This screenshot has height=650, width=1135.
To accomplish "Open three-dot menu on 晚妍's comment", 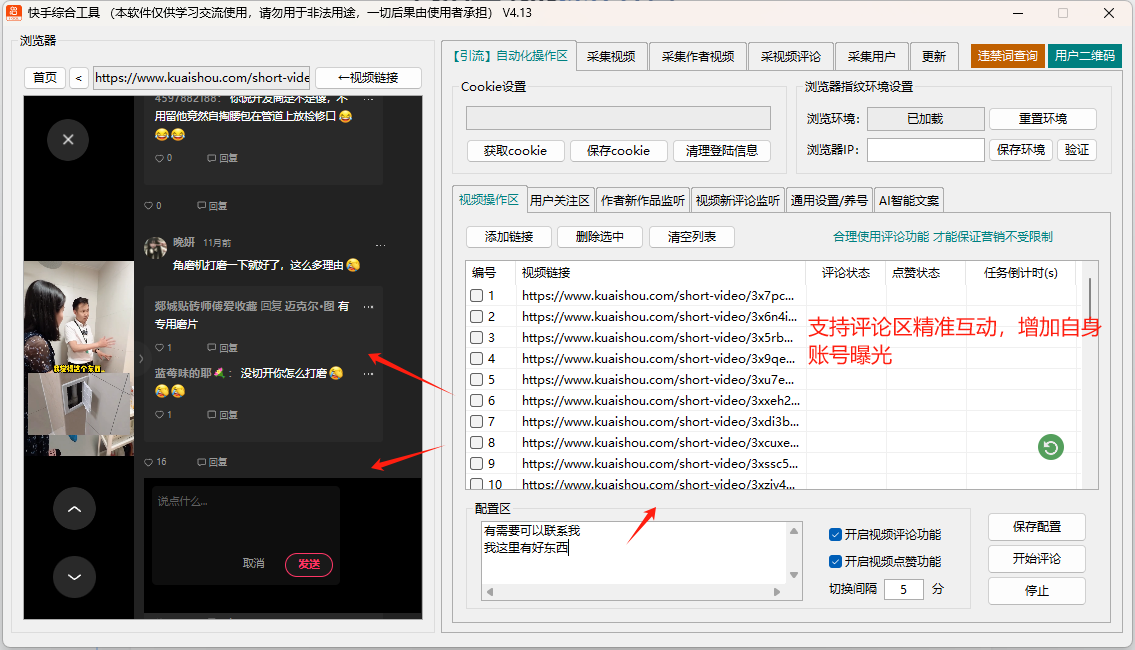I will click(x=380, y=244).
